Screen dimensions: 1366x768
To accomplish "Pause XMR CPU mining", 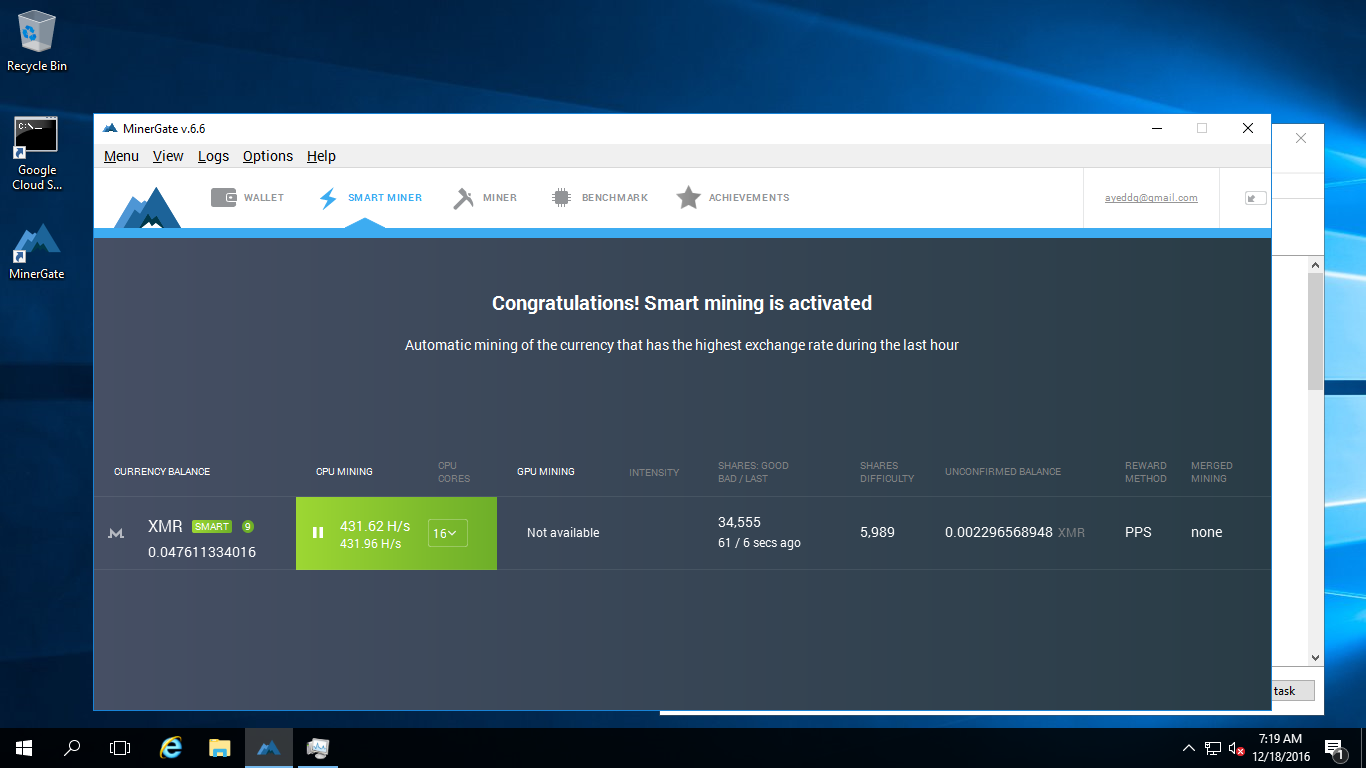I will (318, 533).
